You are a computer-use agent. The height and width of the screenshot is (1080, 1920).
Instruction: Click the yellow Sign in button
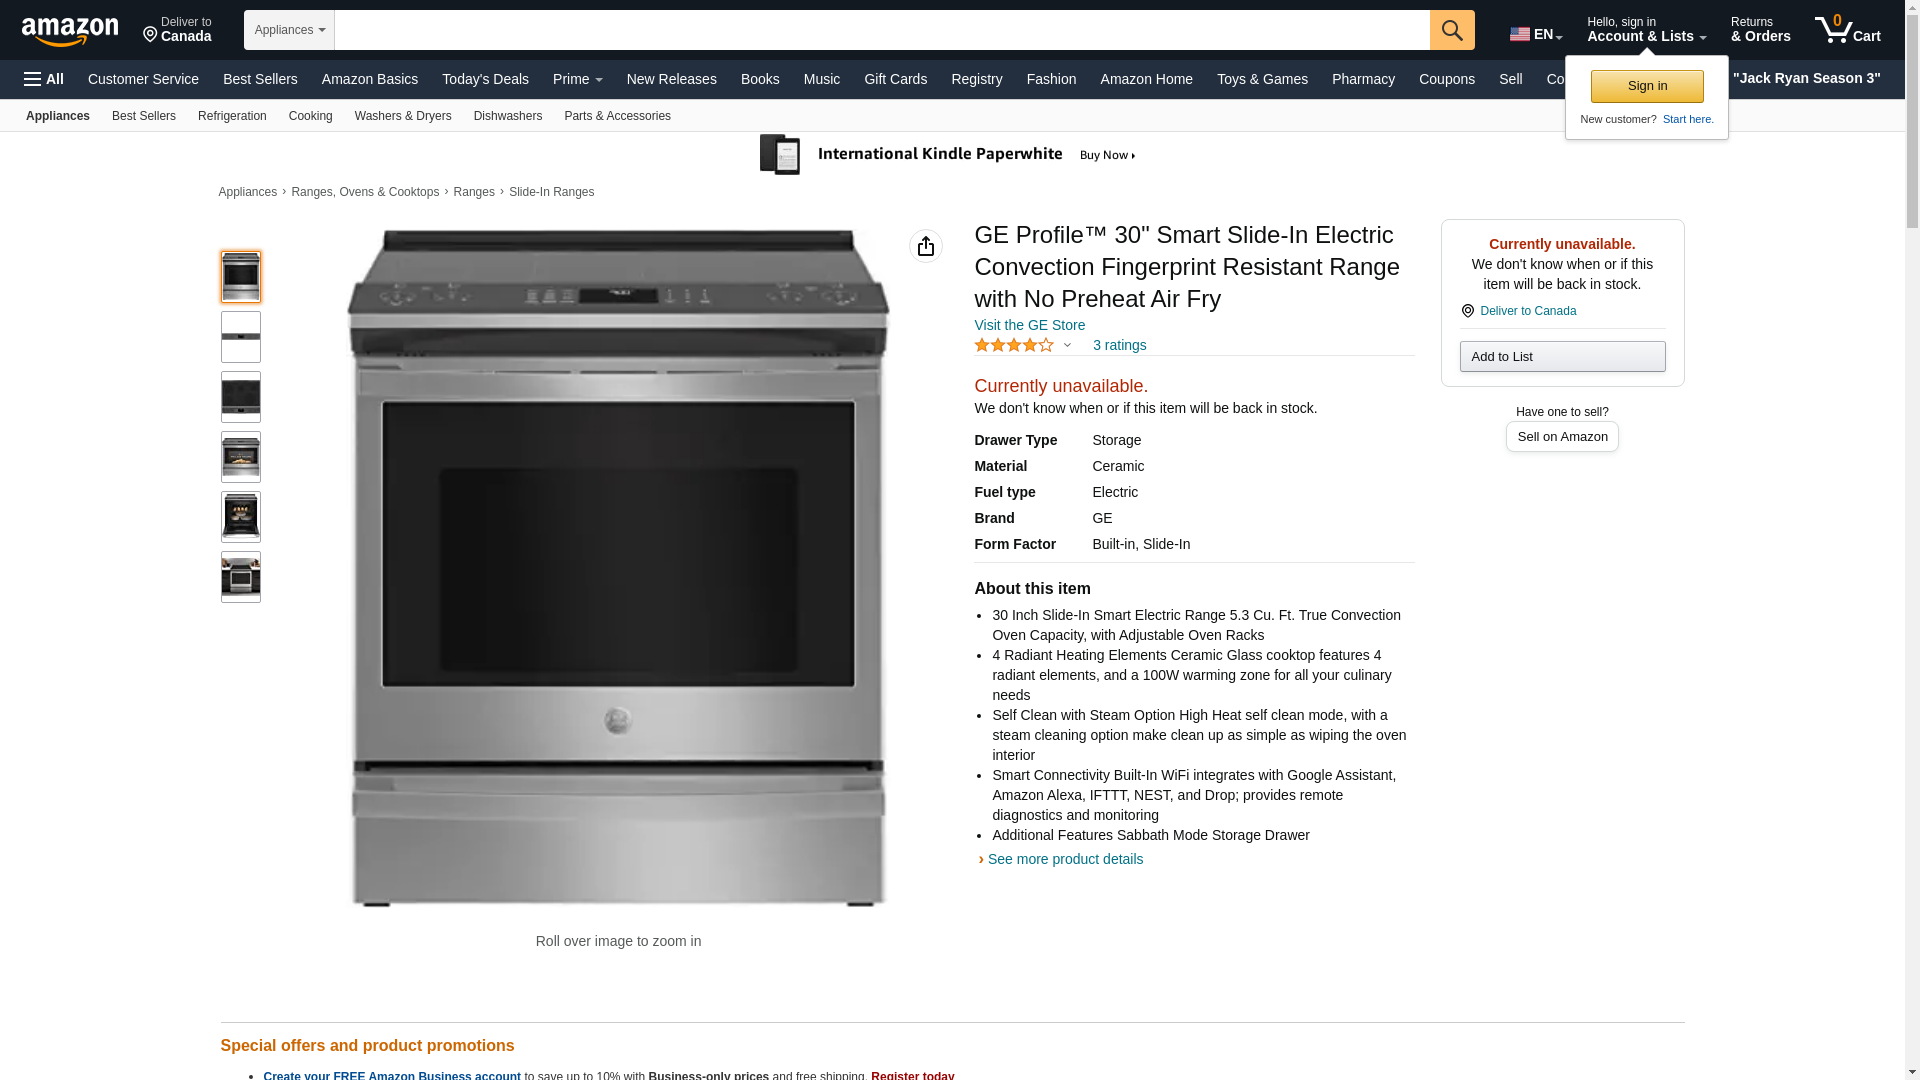click(x=1647, y=86)
